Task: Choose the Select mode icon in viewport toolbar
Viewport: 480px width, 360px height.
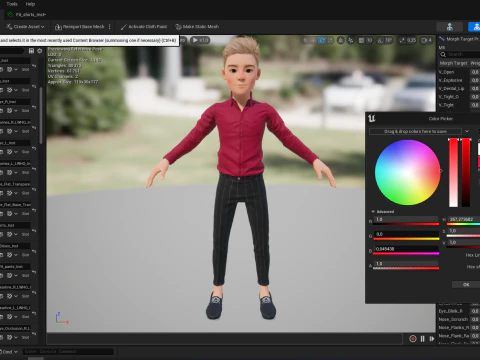Action: 305,40
